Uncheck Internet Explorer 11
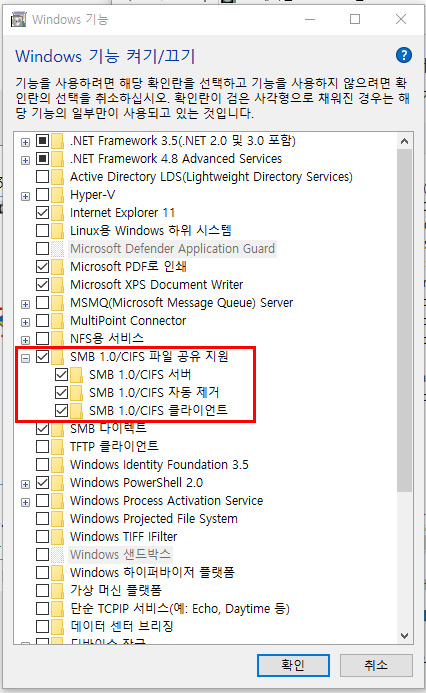Screen dimensions: 426x693 pyautogui.click(x=42, y=213)
